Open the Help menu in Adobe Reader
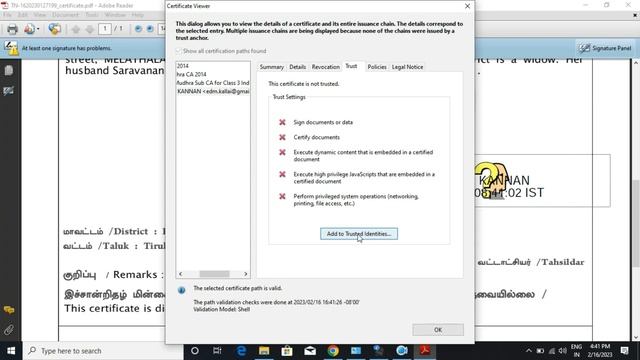Image resolution: width=640 pixels, height=360 pixels. (137, 15)
